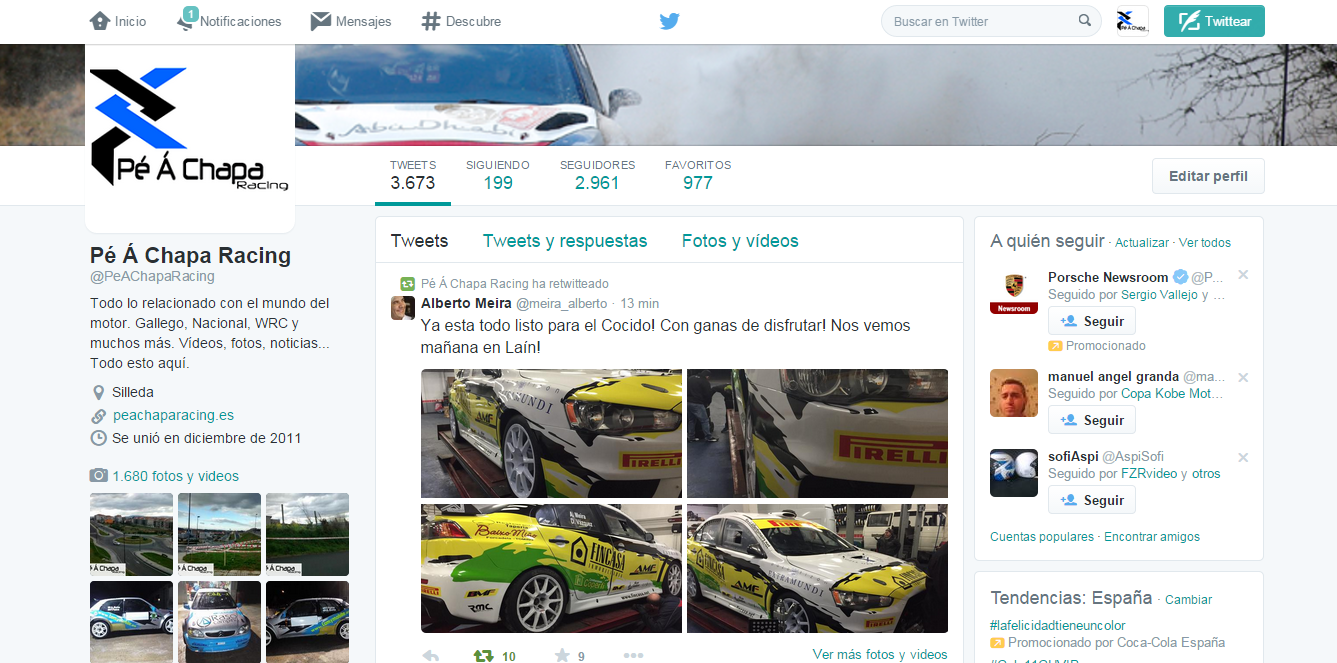The width and height of the screenshot is (1337, 663).
Task: Focus the Buscar en Twitter field
Action: click(991, 21)
